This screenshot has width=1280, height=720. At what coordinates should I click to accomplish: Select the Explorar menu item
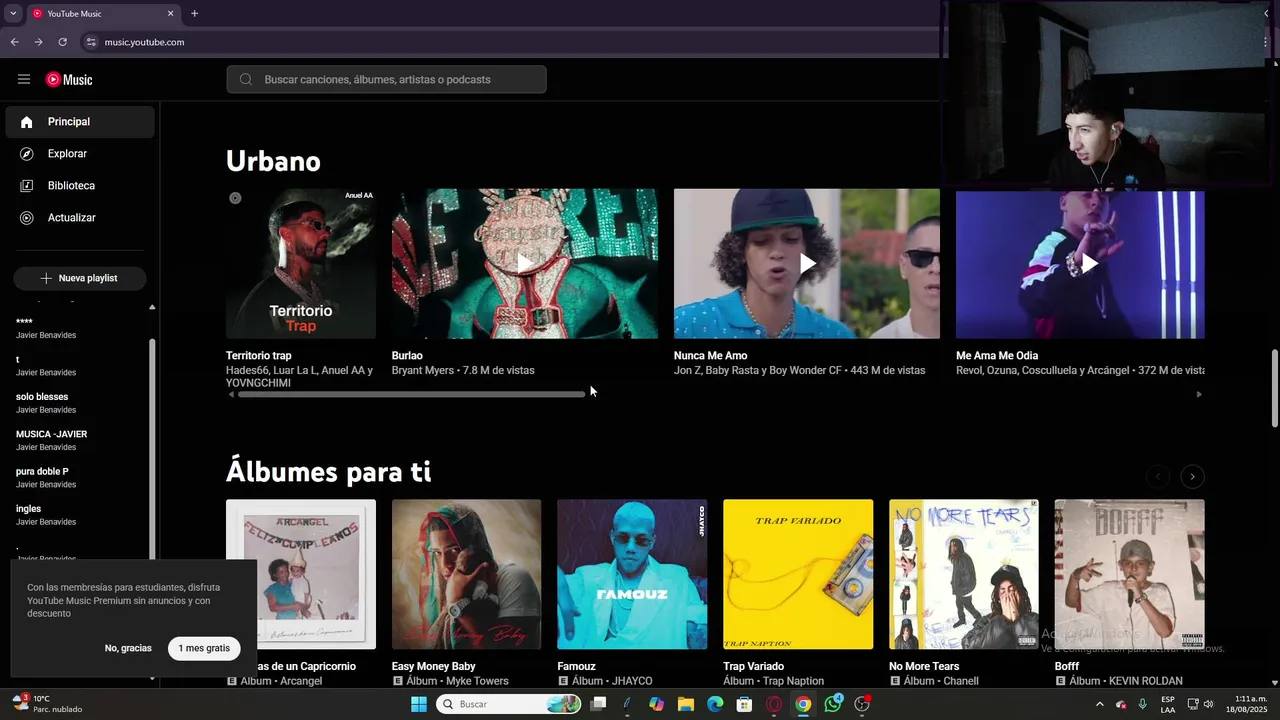click(x=80, y=154)
